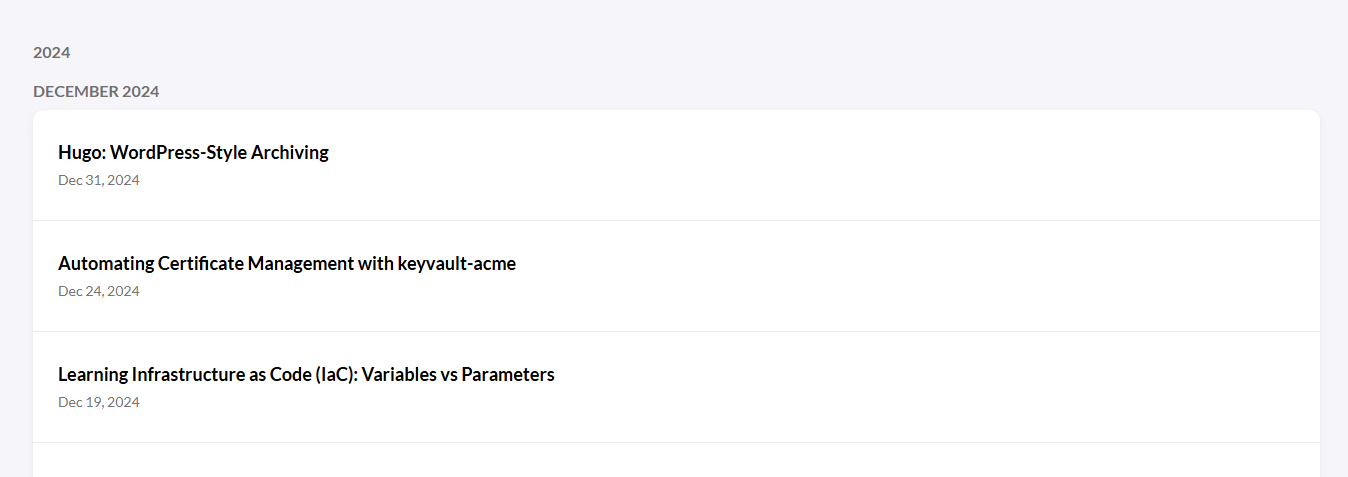Open Learning Infrastructure as Code (IaC) post

coord(306,375)
